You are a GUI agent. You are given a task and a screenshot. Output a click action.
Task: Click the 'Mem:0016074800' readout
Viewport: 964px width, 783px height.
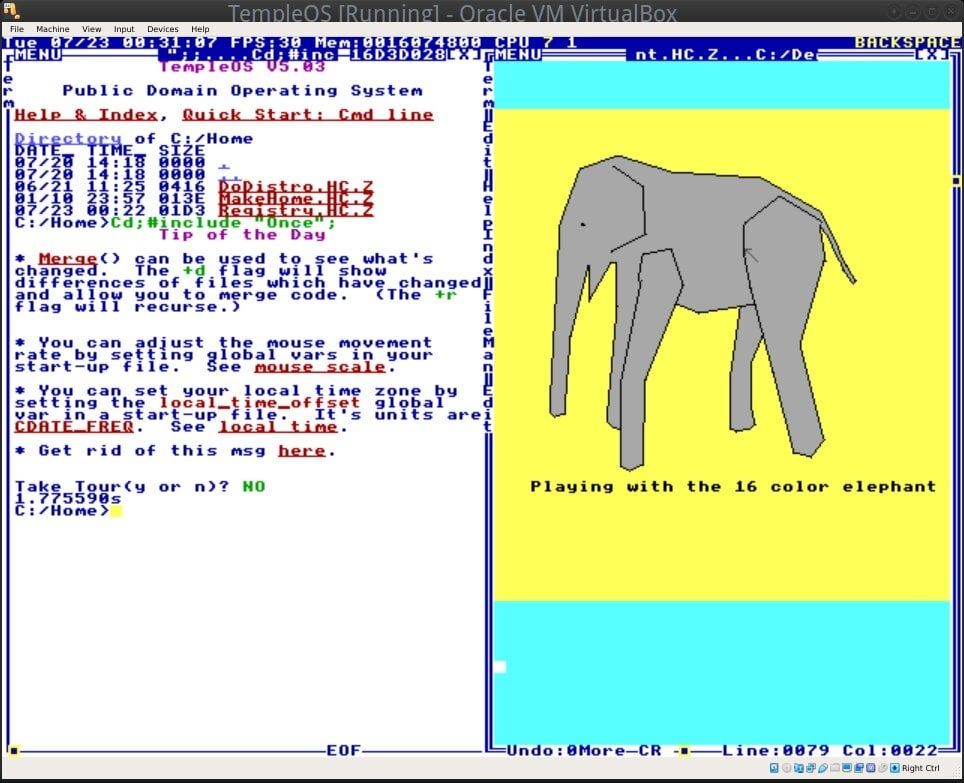(398, 42)
